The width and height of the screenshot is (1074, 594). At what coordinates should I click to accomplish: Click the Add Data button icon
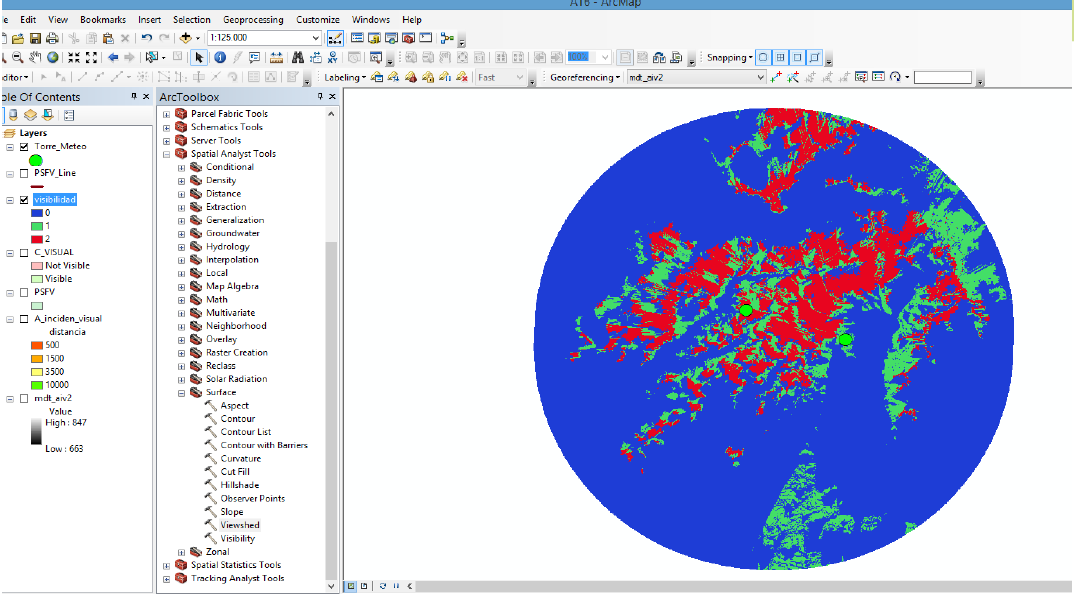[186, 38]
